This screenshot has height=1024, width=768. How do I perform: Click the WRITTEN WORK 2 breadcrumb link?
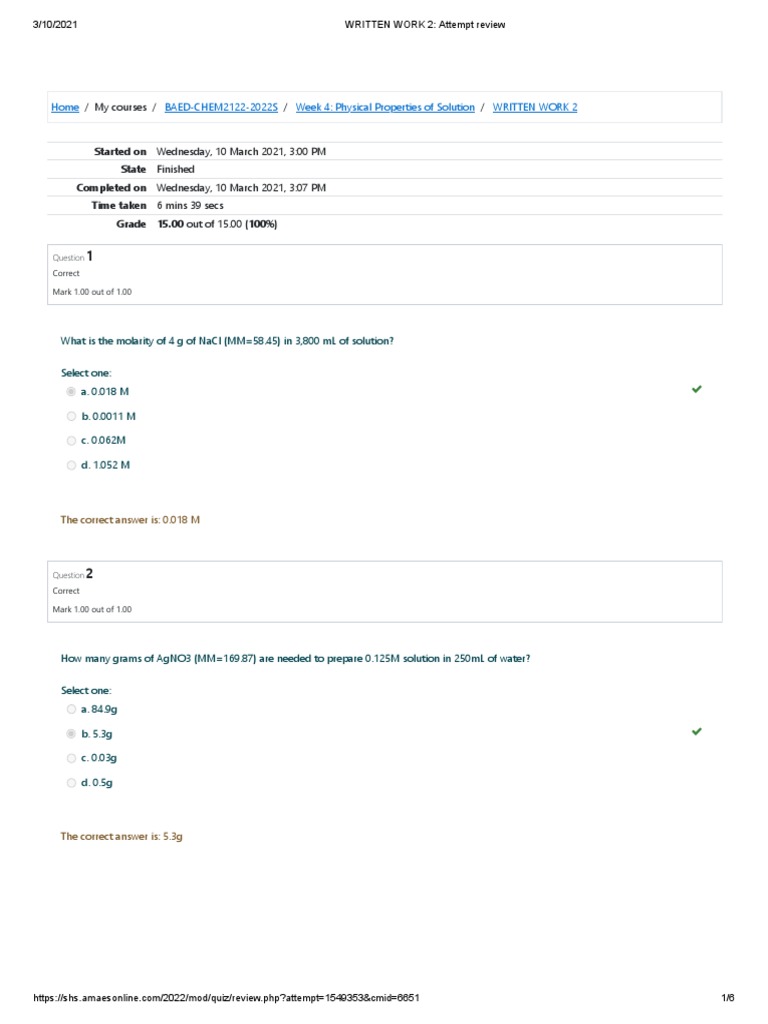click(535, 107)
